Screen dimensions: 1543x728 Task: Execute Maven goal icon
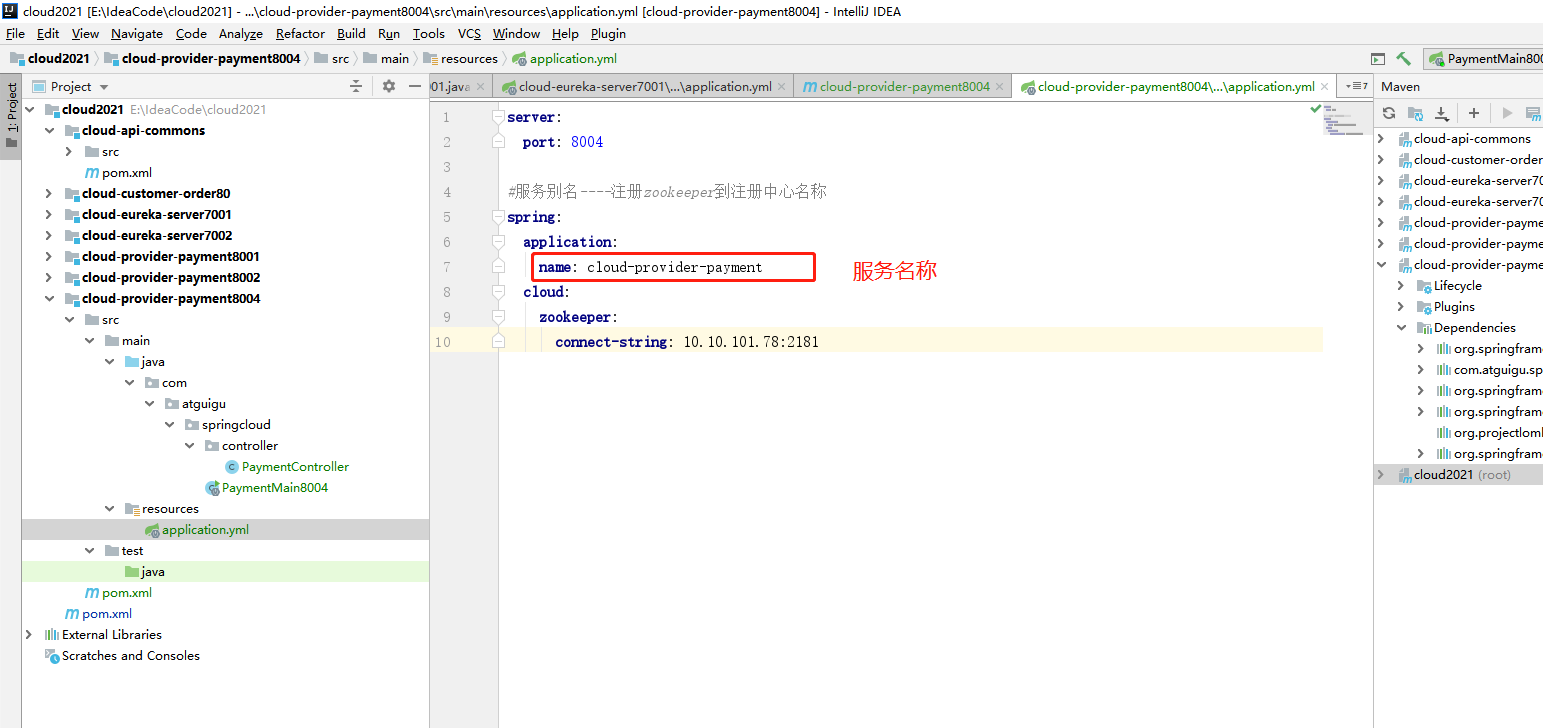[x=1533, y=113]
